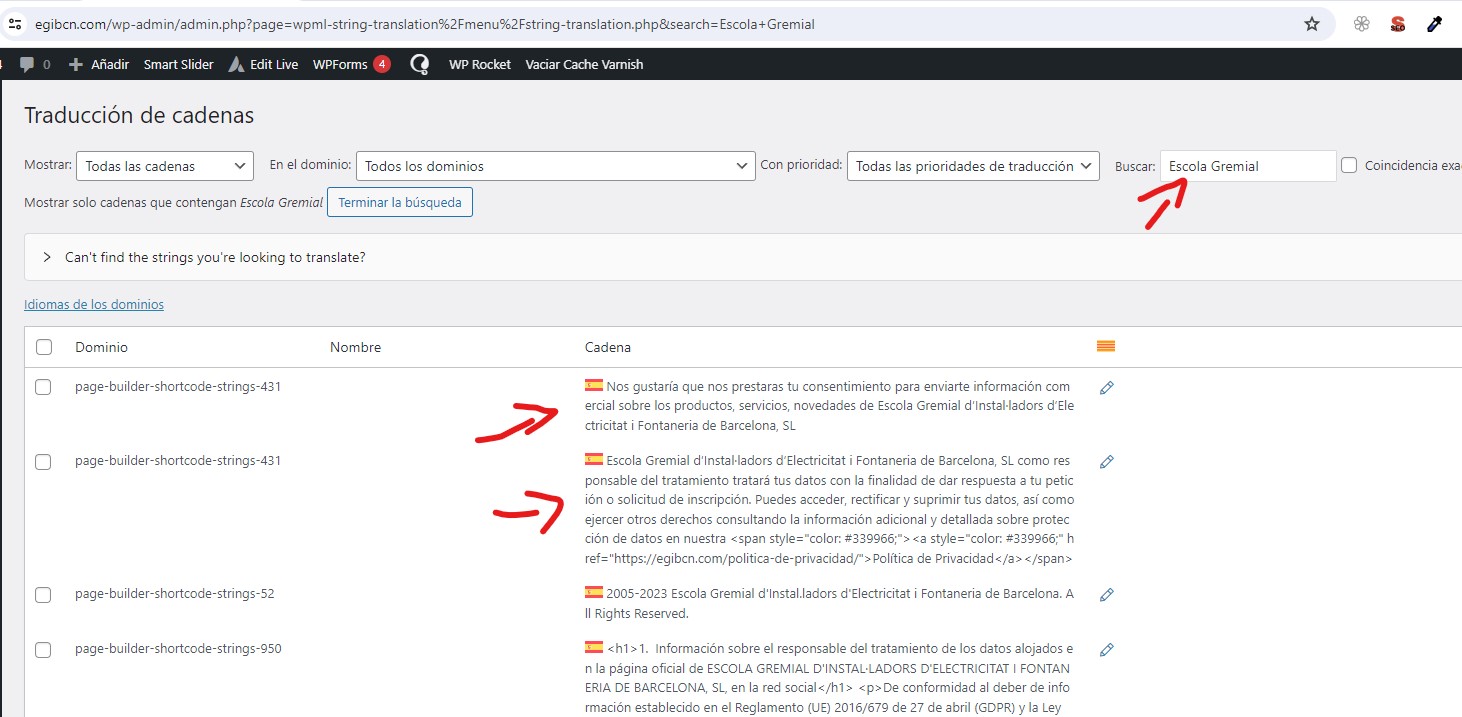Activate the eyedropper color picker extension
This screenshot has height=717, width=1462.
click(x=1434, y=24)
